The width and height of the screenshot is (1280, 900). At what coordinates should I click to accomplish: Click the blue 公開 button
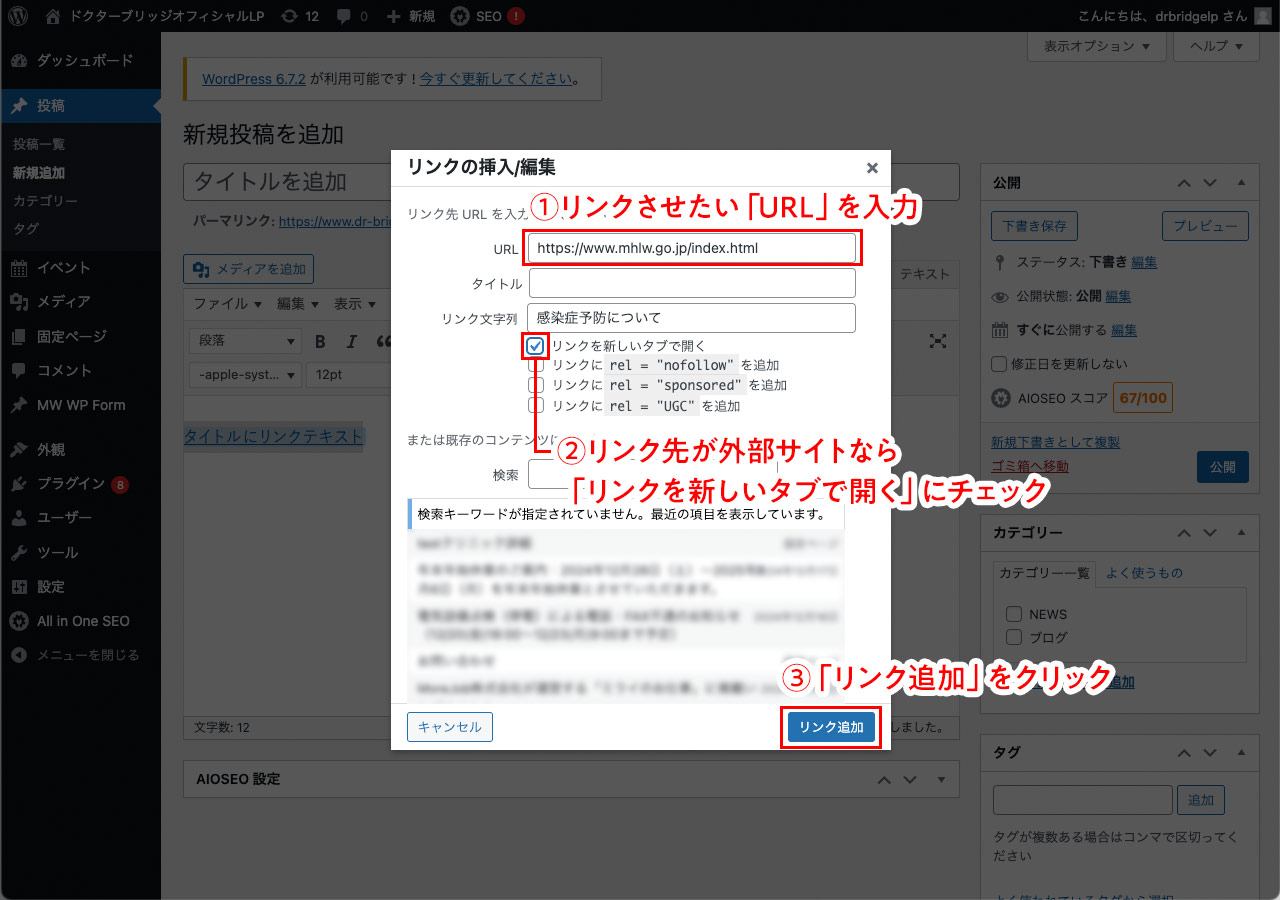1222,467
